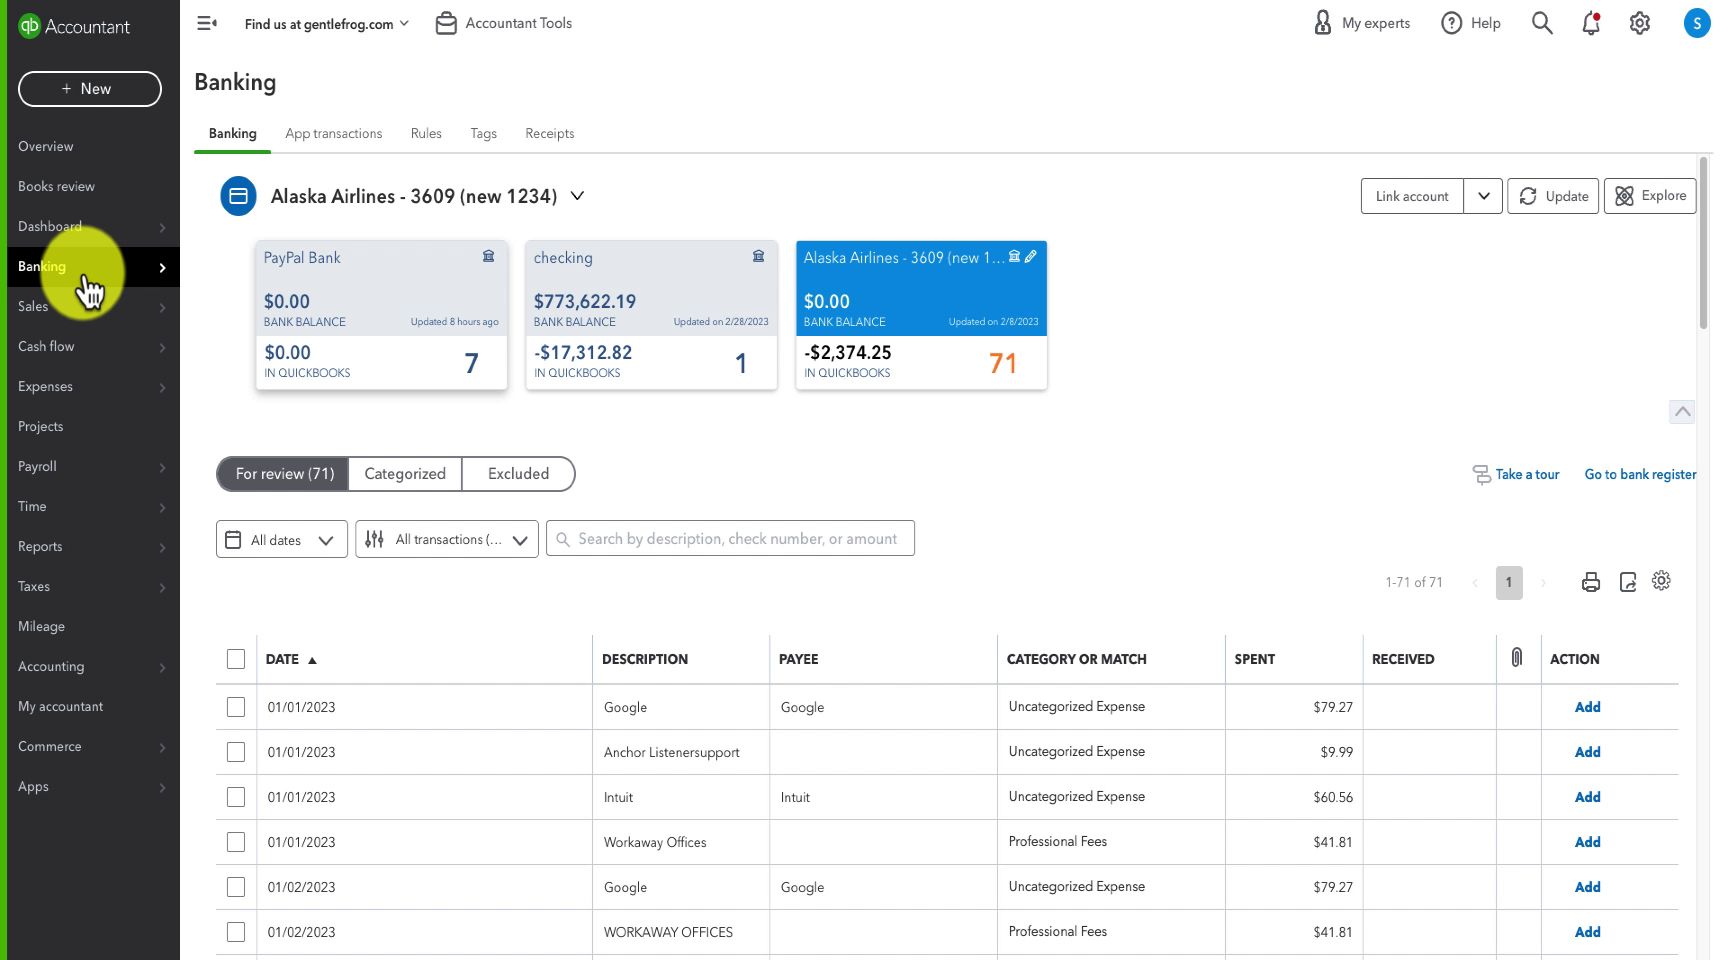Screen dimensions: 1728x960
Task: Add the Anchor Listenersupport $9.99 transaction
Action: point(1587,752)
